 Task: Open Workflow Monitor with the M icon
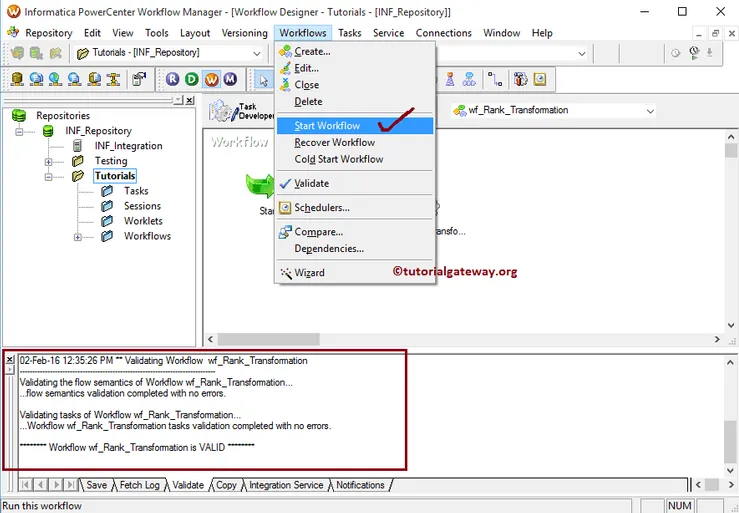(230, 79)
